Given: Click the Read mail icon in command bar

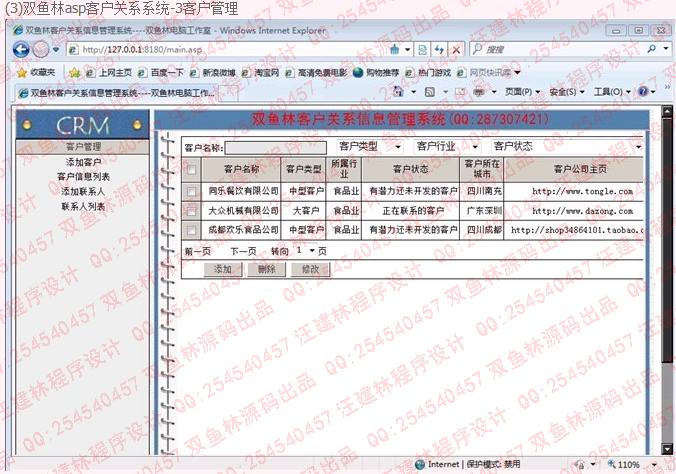Looking at the screenshot, I should click(461, 92).
